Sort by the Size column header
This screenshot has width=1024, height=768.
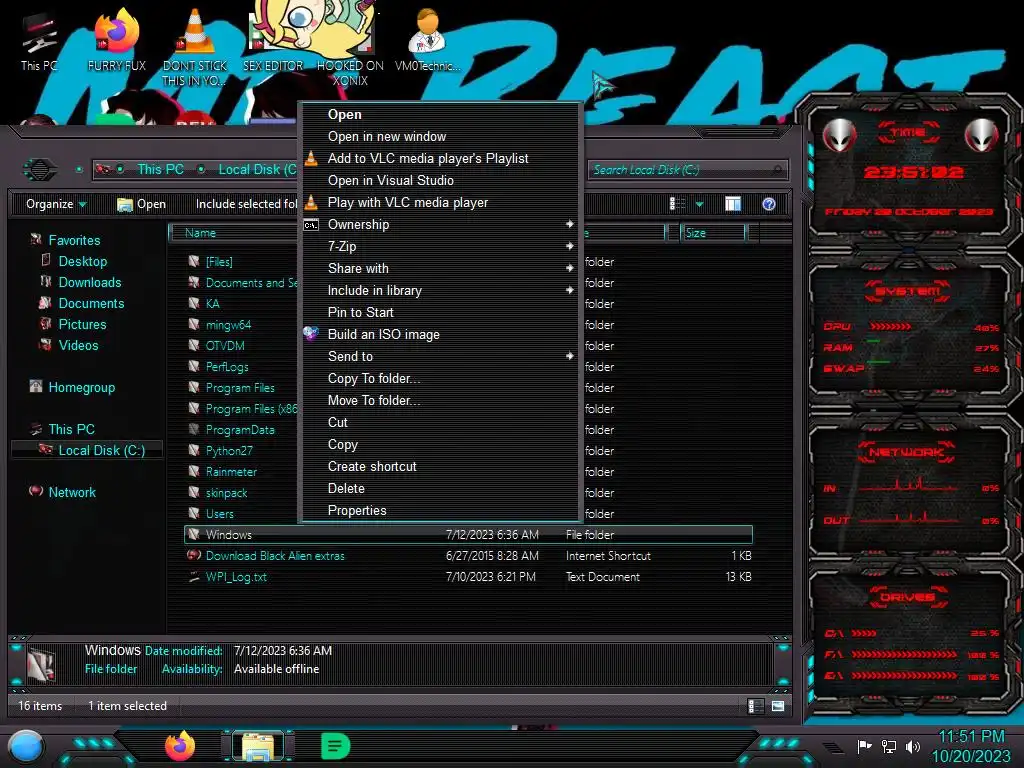713,233
